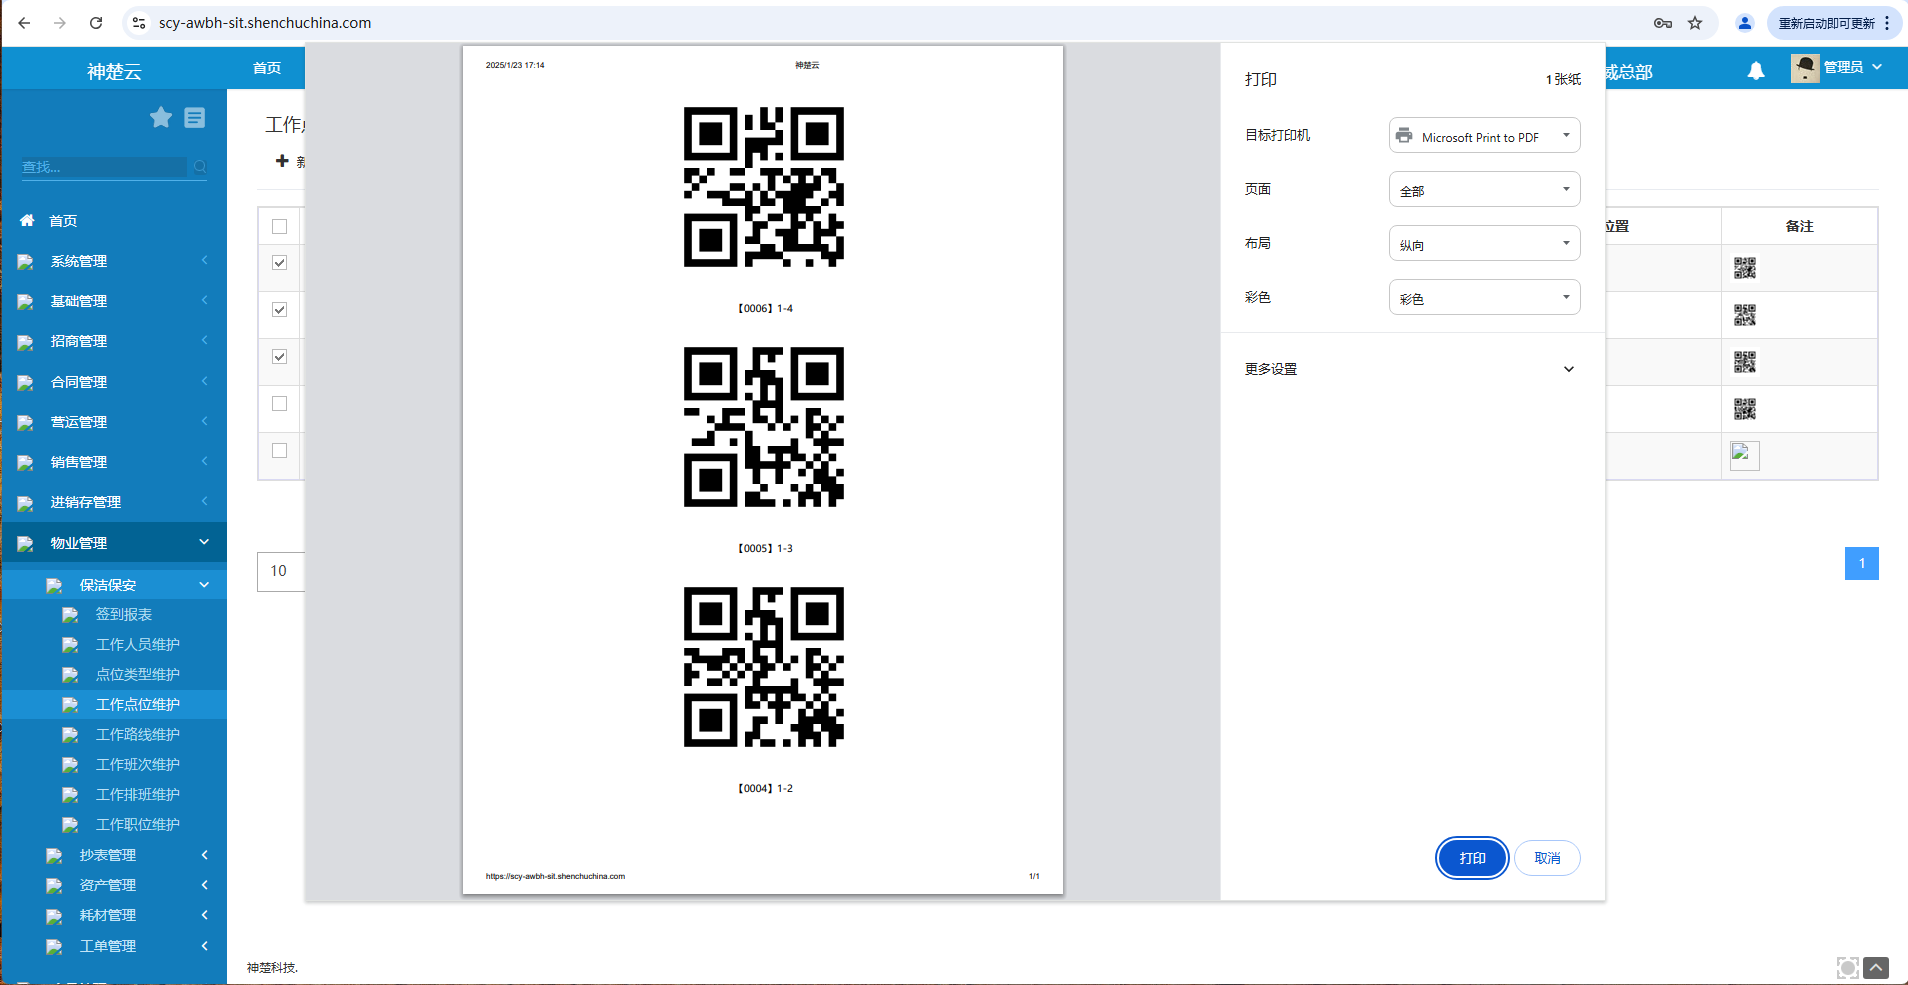The image size is (1908, 985).
Task: Open 工作人员维护 menu item
Action: [x=138, y=645]
